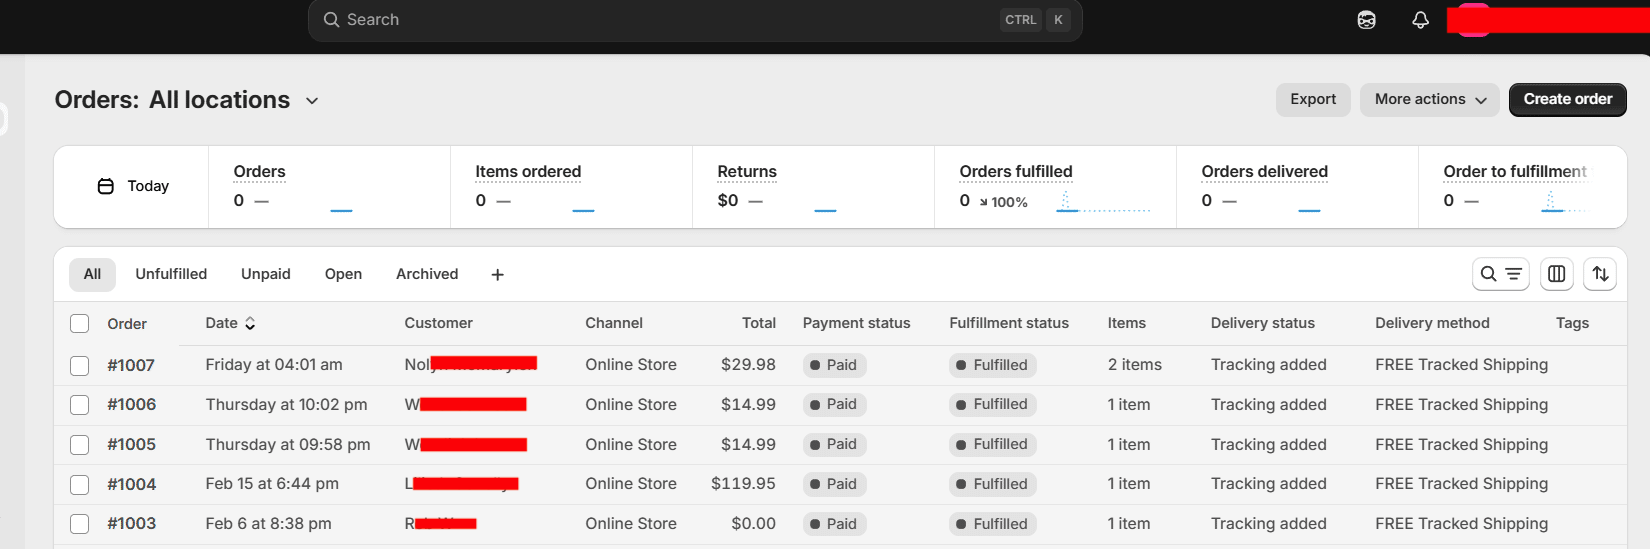Open the More actions dropdown

1429,100
